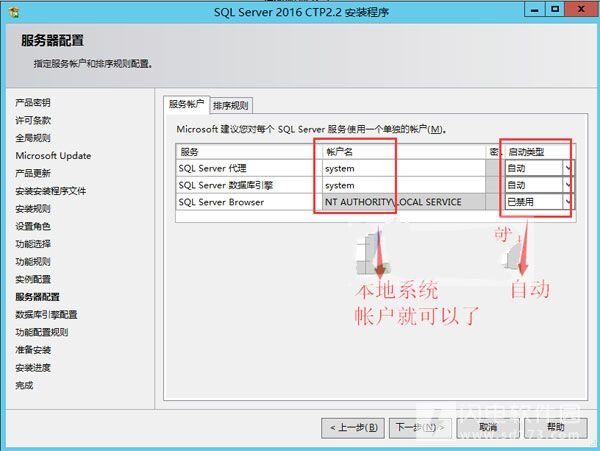Click the 取消 cancel button
This screenshot has width=600, height=451.
pos(488,427)
